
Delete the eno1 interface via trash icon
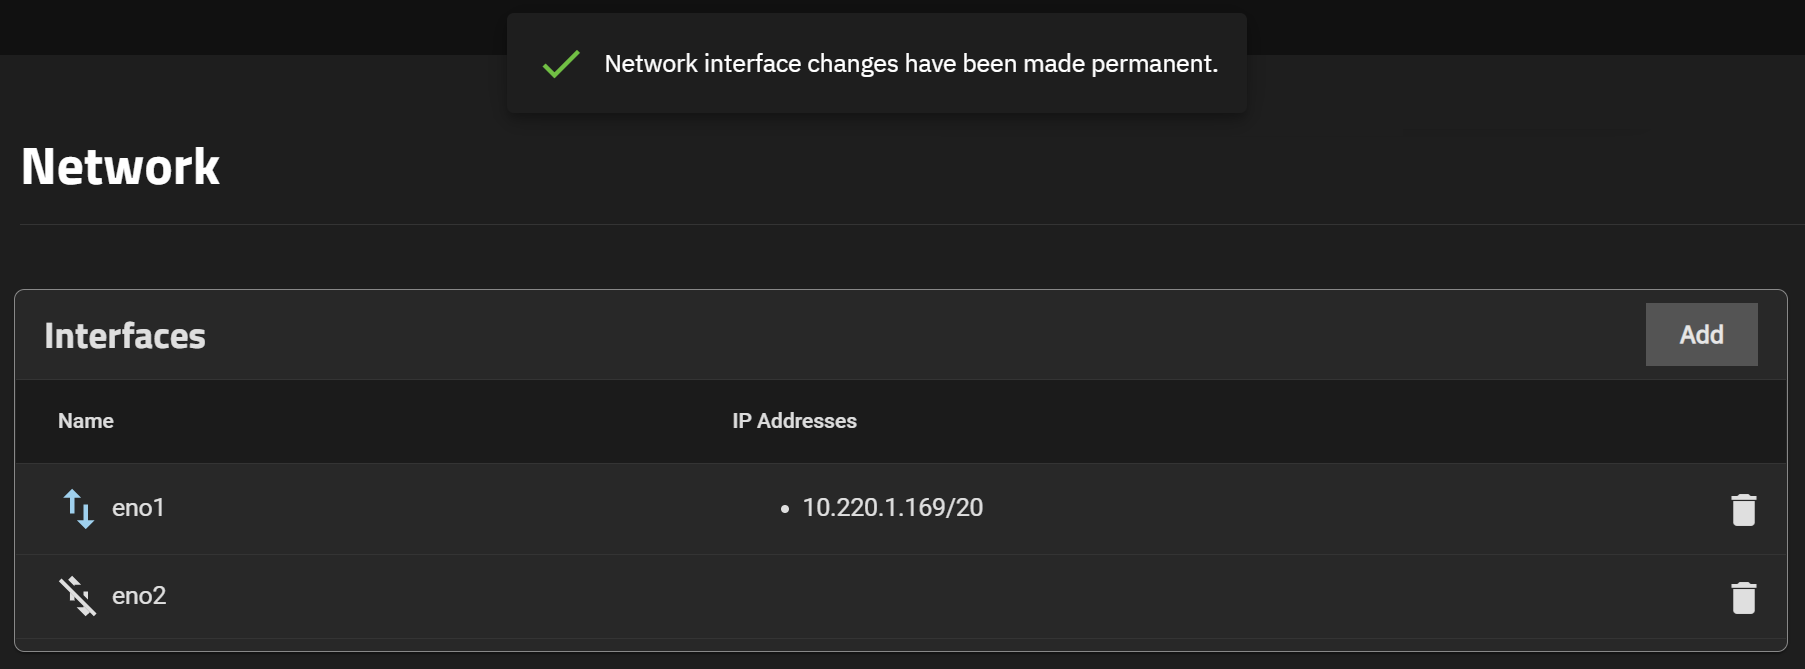point(1743,509)
